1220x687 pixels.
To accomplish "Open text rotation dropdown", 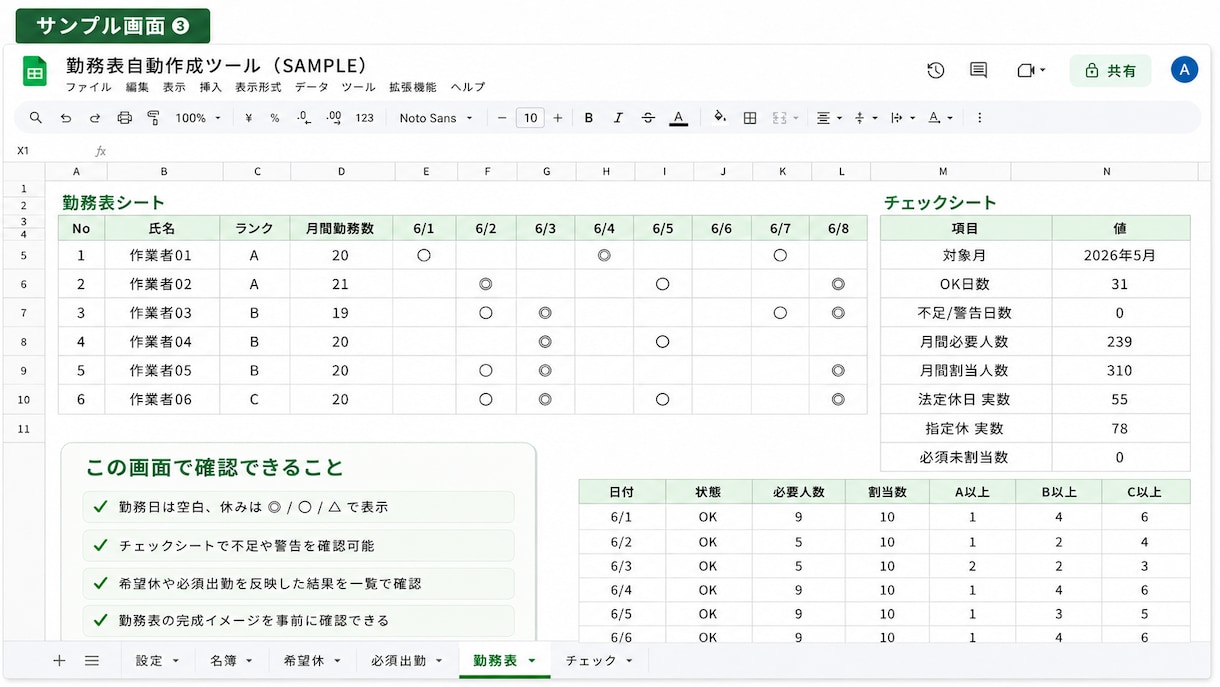I will tap(940, 118).
